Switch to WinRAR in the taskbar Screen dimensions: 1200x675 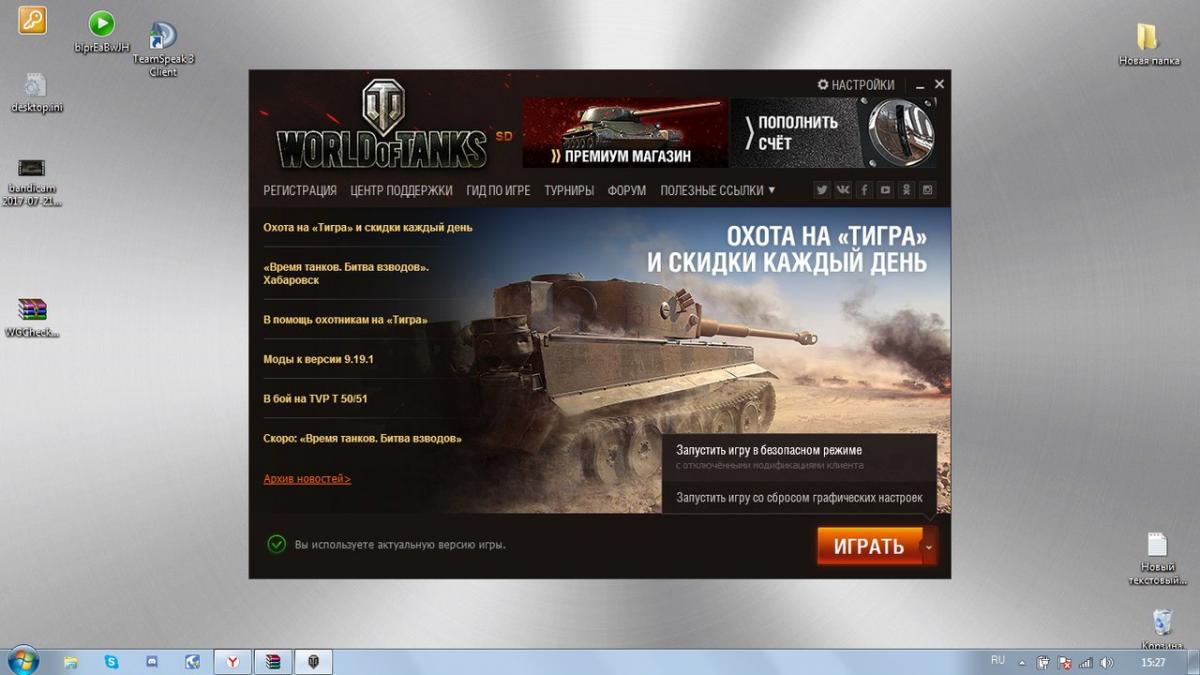point(272,662)
